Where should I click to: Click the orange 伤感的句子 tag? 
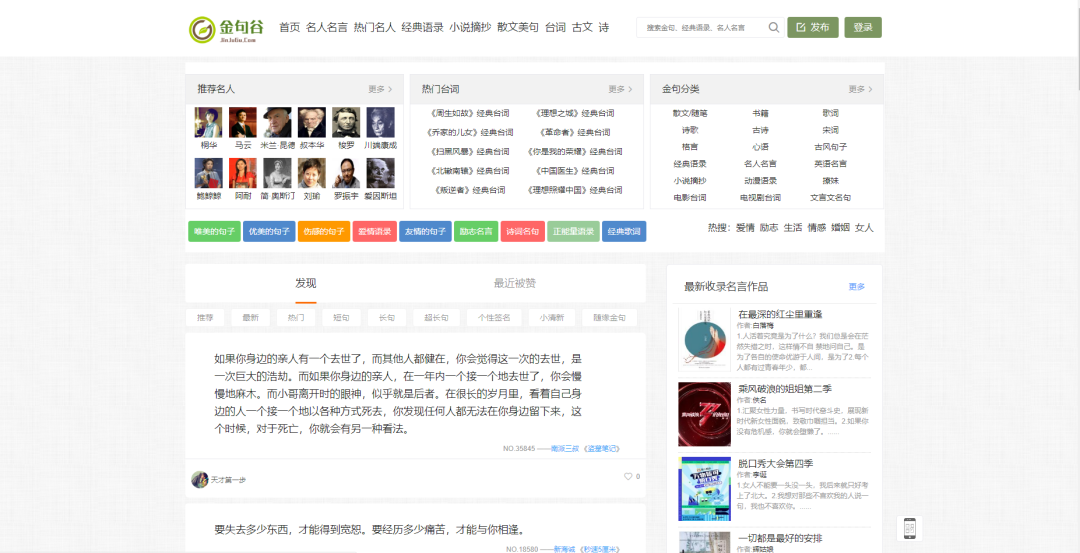click(323, 231)
